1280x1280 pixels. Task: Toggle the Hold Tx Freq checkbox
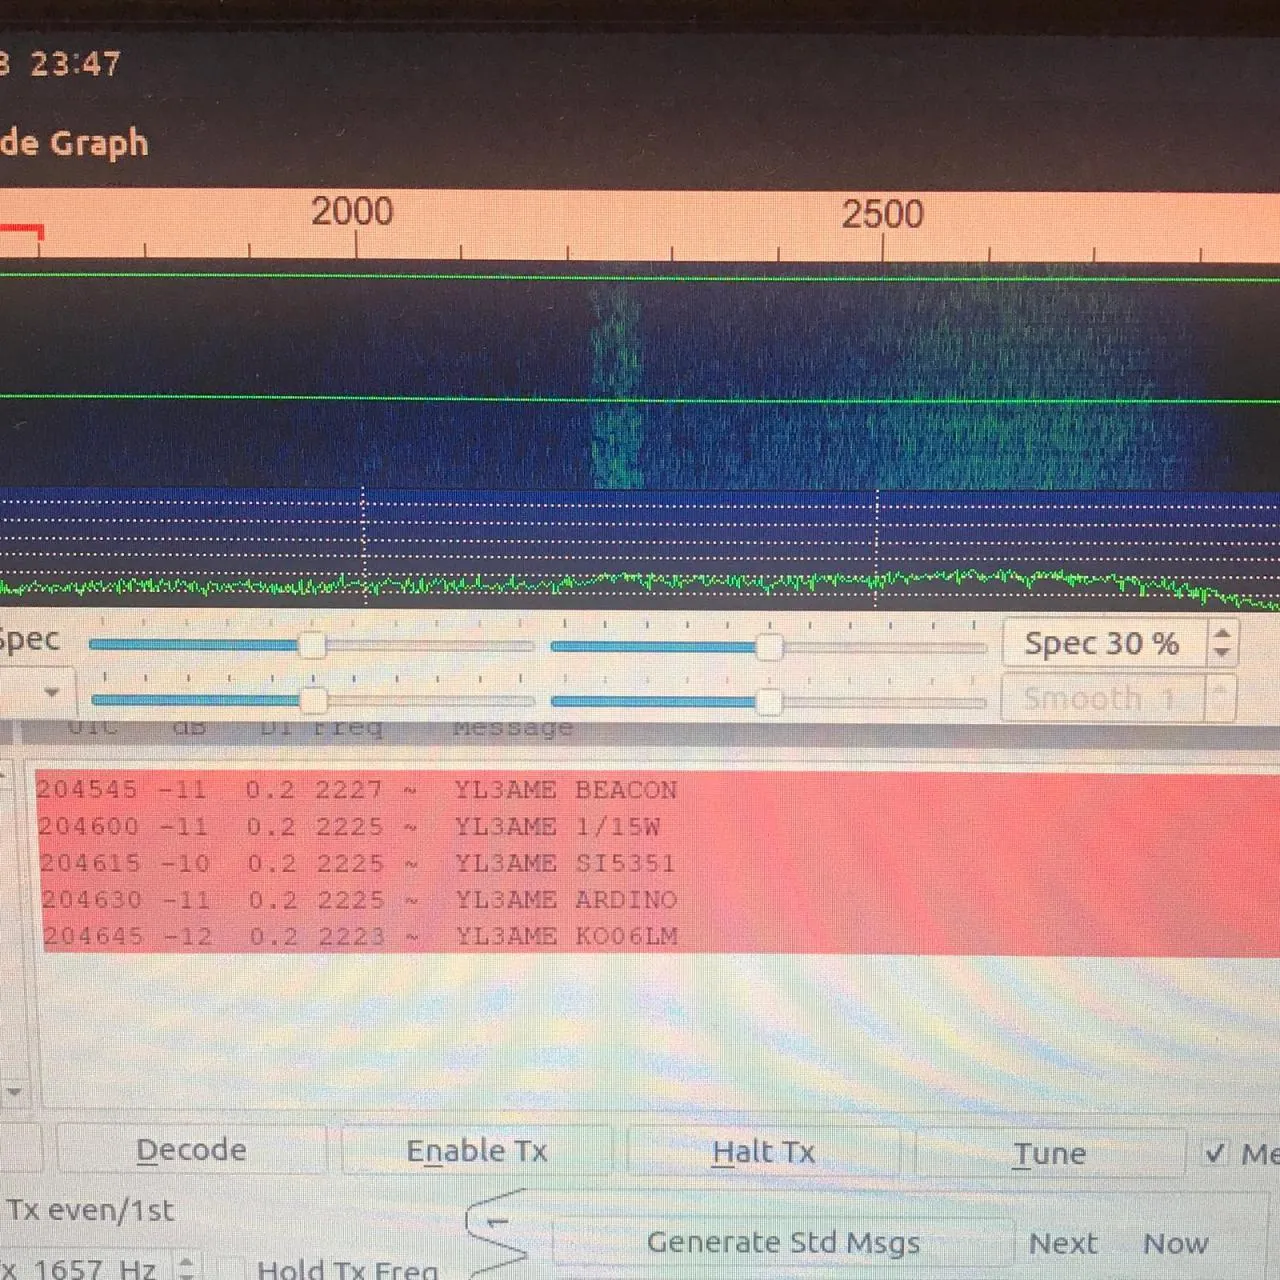point(231,1269)
